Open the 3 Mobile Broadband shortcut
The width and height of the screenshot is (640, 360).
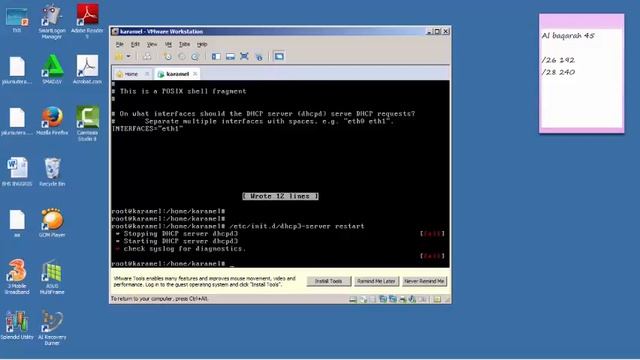[x=17, y=276]
